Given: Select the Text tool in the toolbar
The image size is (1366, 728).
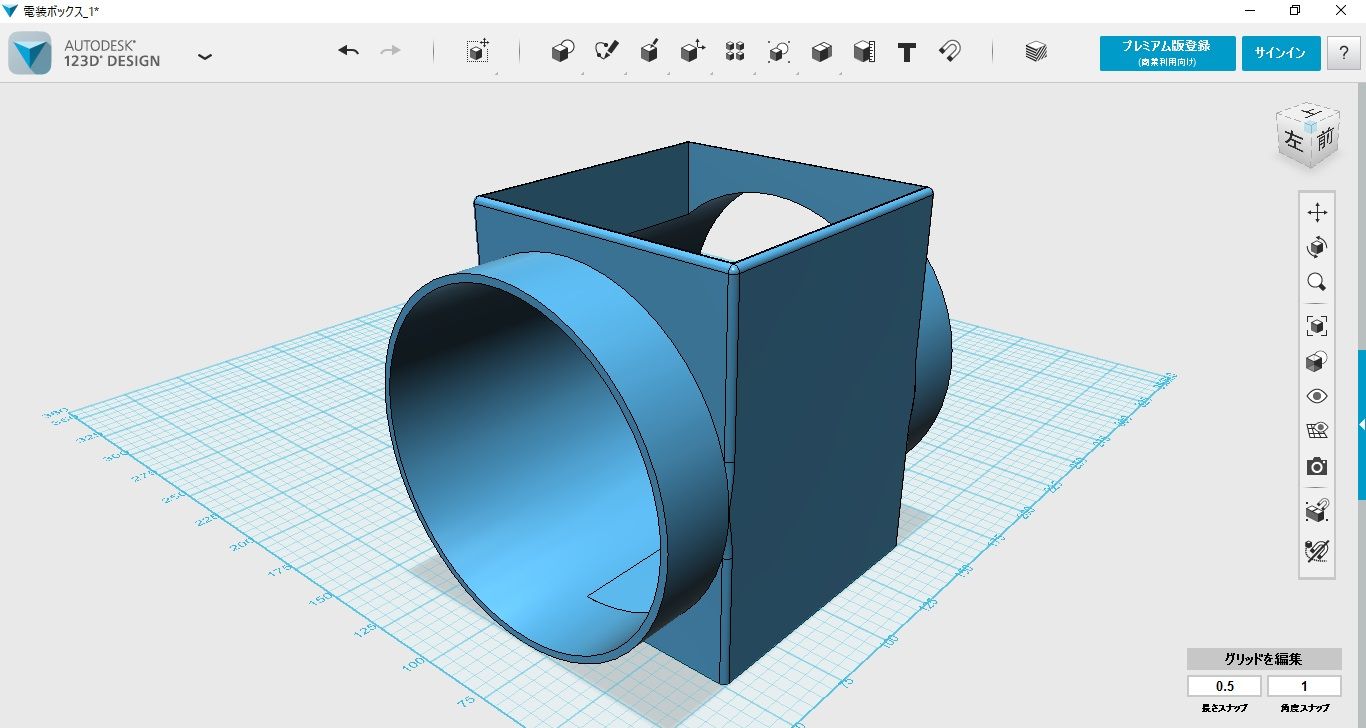Looking at the screenshot, I should point(906,52).
